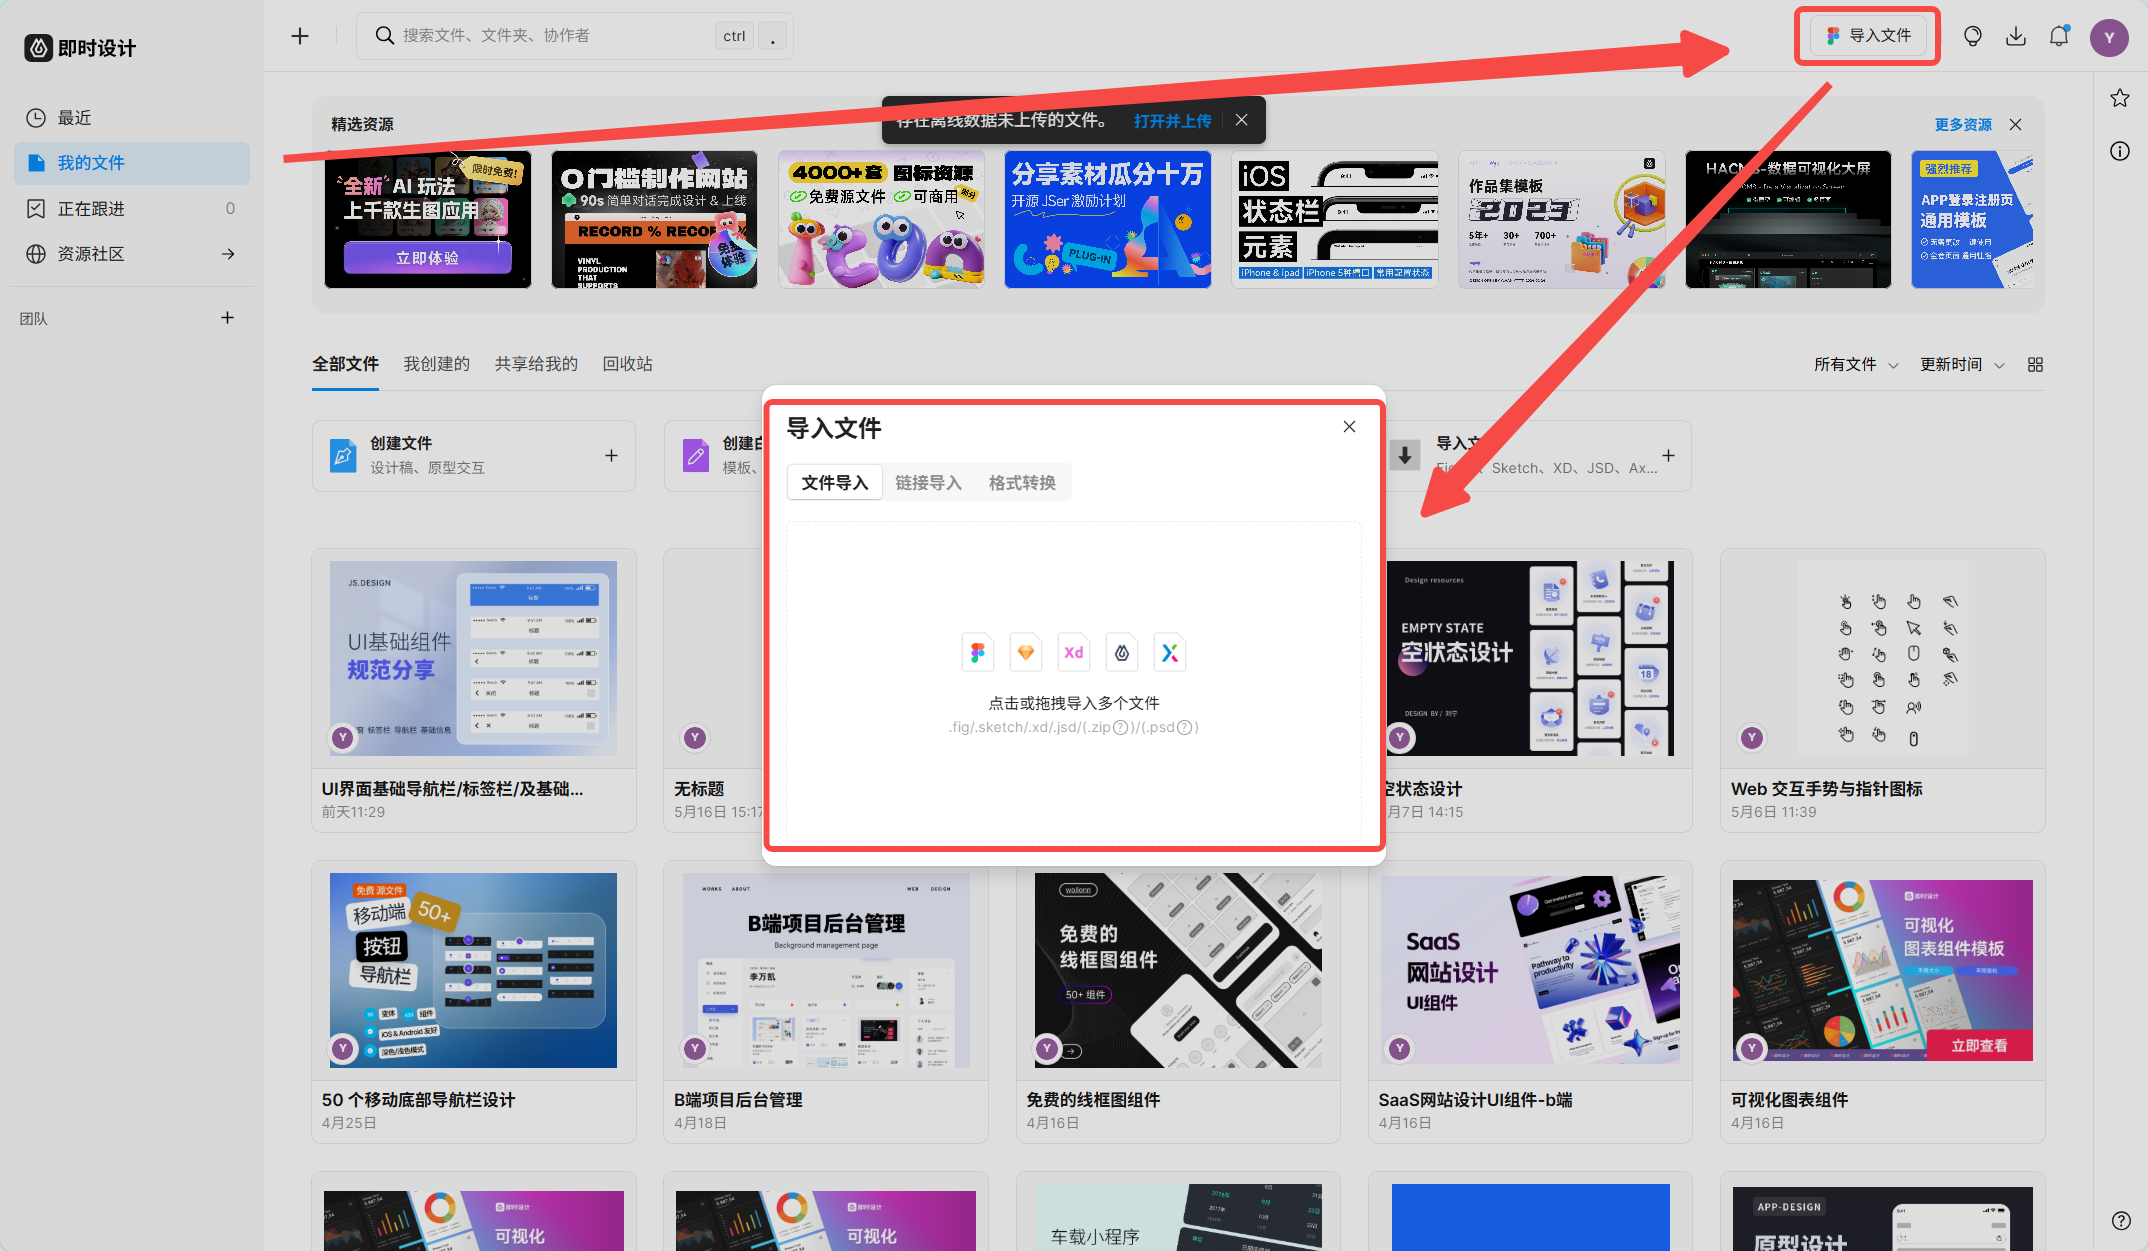2148x1251 pixels.
Task: Open the 作品集模板 2023 banner
Action: [1561, 219]
